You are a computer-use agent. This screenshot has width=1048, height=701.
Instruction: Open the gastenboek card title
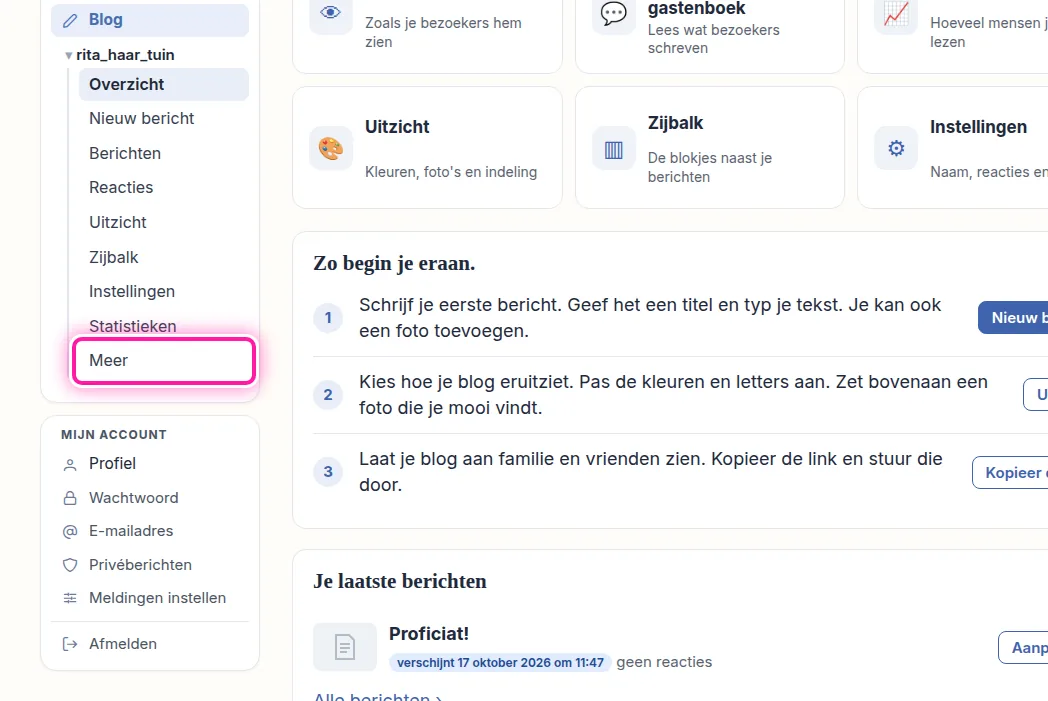coord(696,8)
